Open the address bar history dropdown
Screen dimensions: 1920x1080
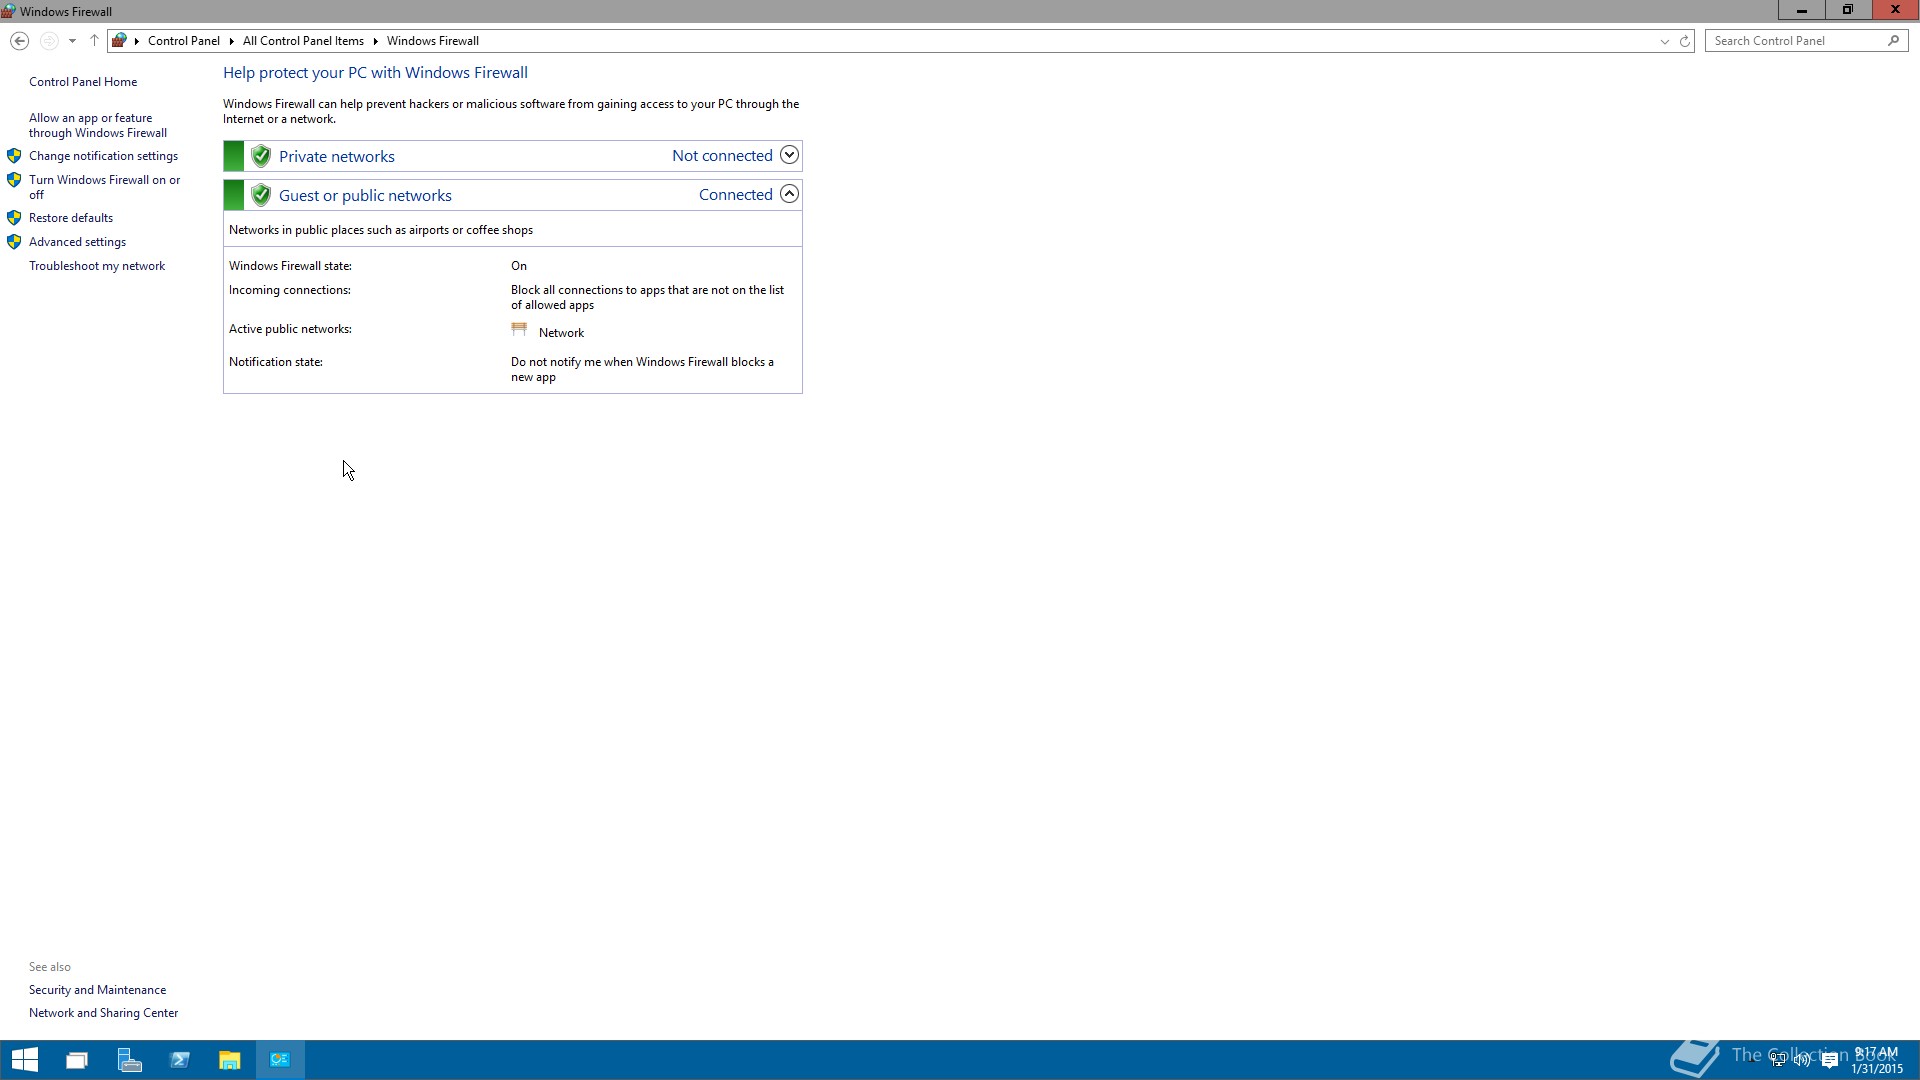(1664, 41)
